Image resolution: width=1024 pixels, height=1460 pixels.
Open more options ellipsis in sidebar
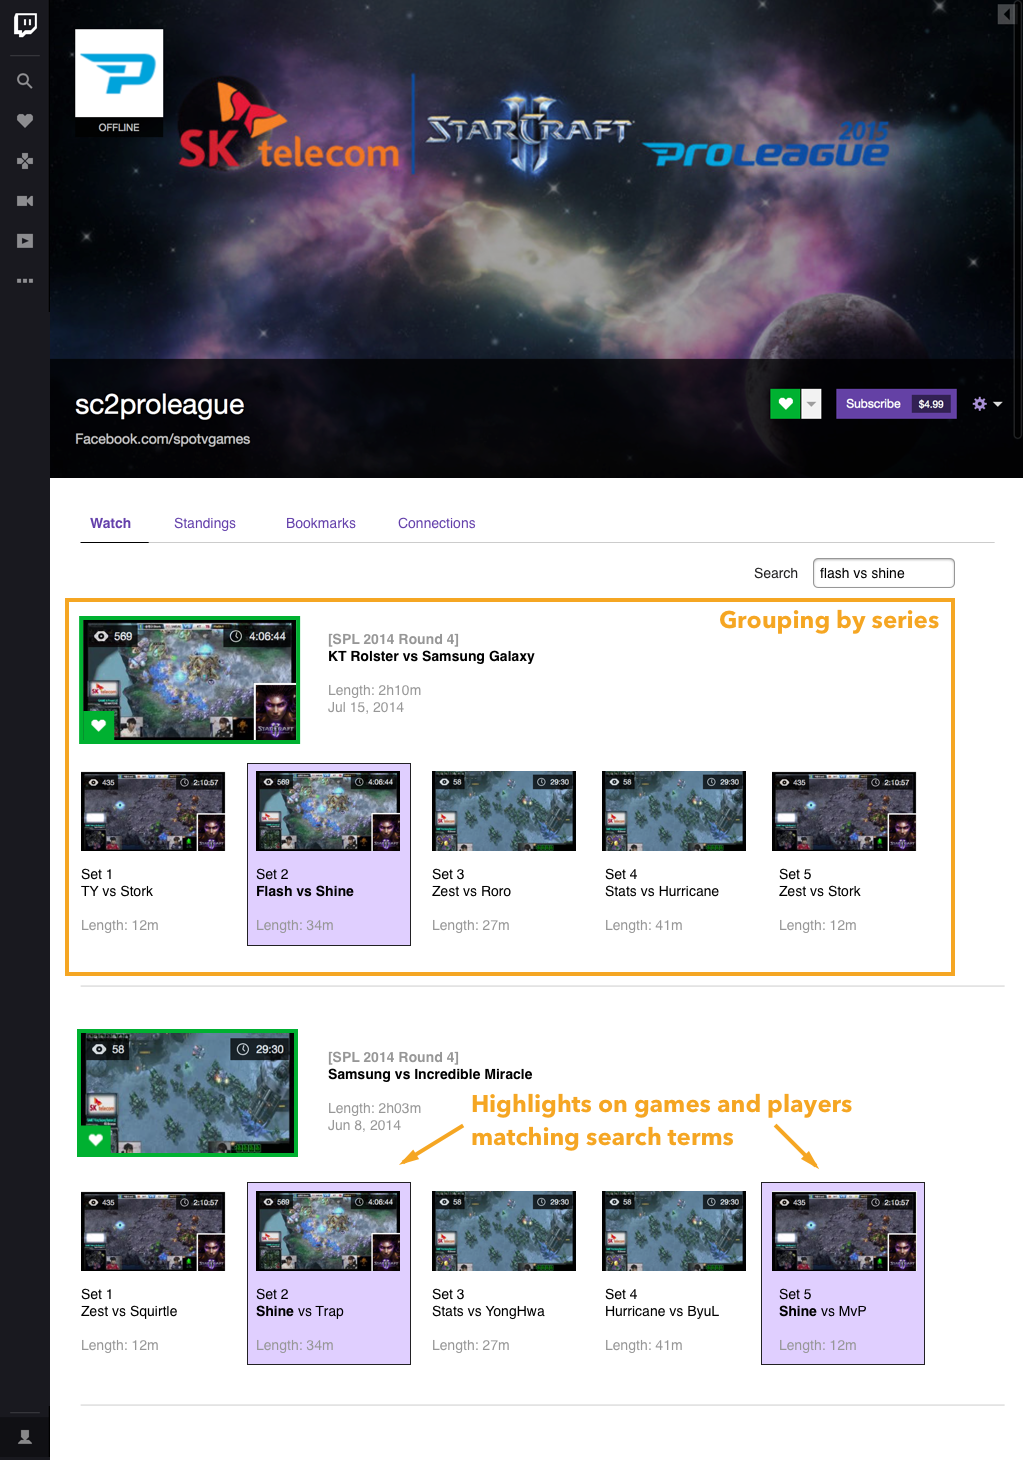[x=25, y=281]
